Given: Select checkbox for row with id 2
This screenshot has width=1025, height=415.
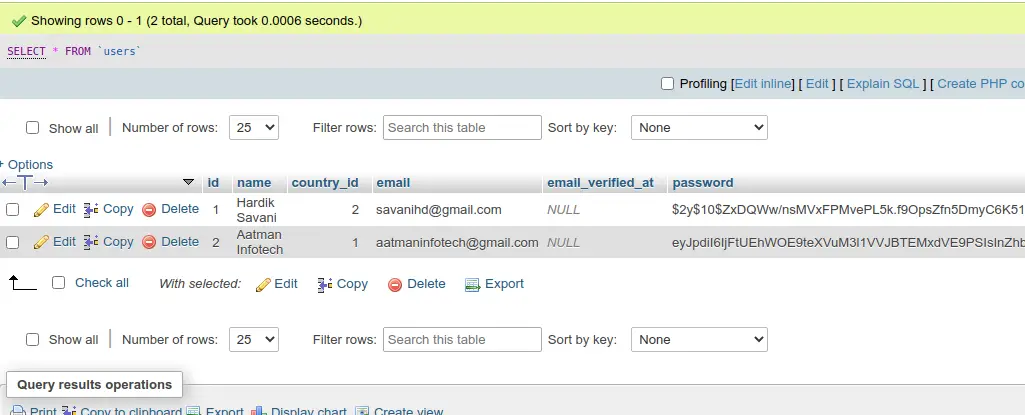Looking at the screenshot, I should [12, 242].
